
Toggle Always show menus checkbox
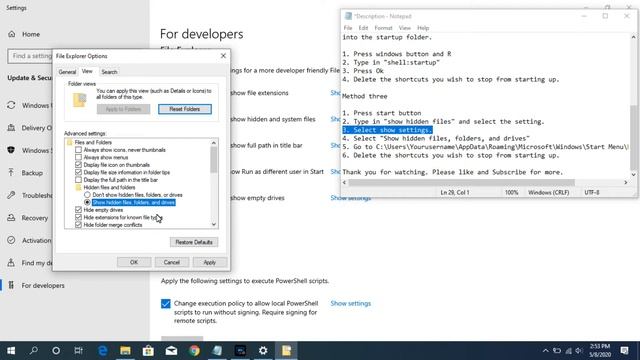[x=78, y=157]
